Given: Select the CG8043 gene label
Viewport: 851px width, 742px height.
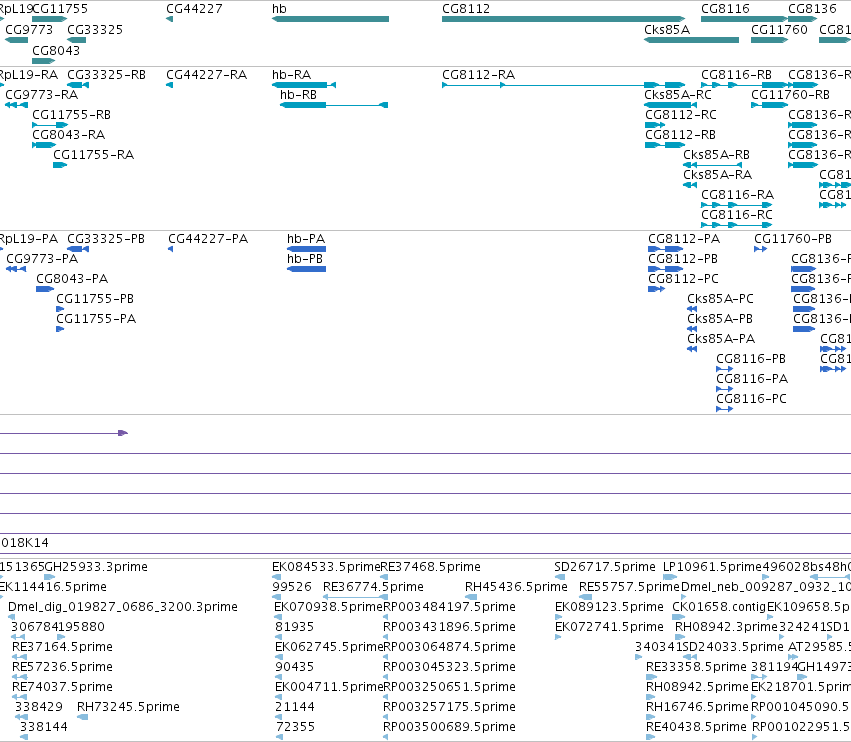Looking at the screenshot, I should [x=56, y=50].
